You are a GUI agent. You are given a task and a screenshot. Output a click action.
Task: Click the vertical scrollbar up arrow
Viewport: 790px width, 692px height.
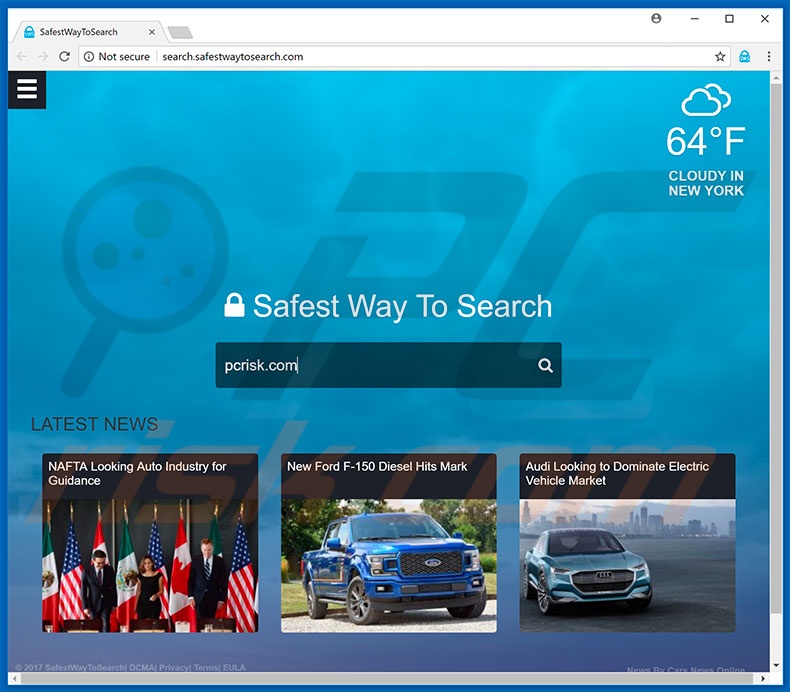776,78
